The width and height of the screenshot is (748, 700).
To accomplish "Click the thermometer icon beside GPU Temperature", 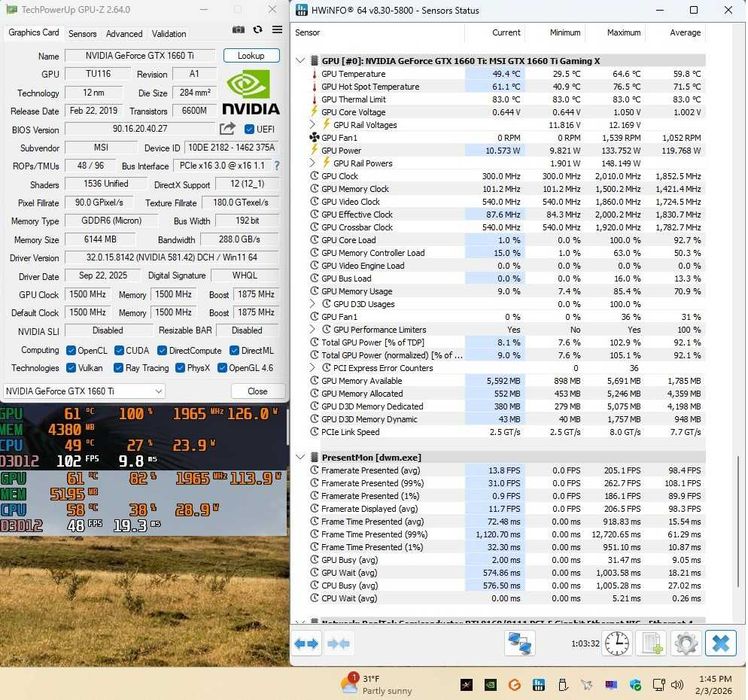I will coord(314,74).
